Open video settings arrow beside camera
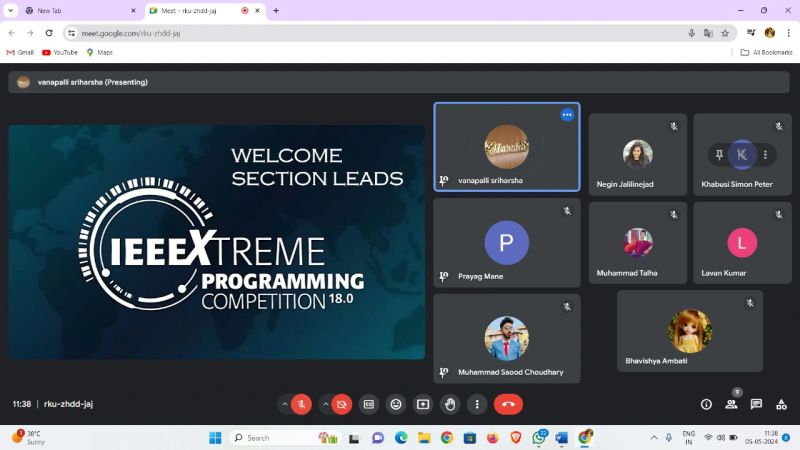 [326, 404]
